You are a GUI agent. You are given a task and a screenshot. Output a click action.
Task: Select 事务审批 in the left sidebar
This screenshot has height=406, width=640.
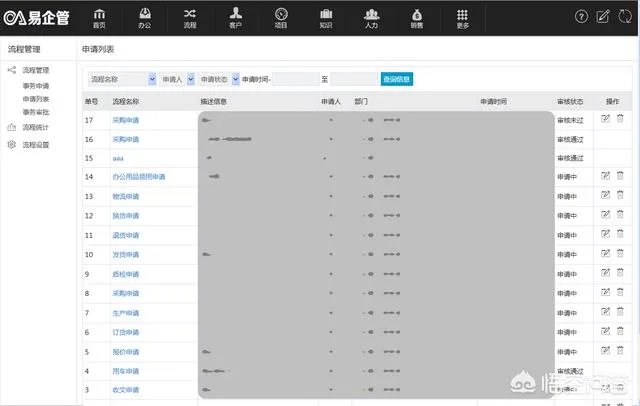pyautogui.click(x=36, y=112)
